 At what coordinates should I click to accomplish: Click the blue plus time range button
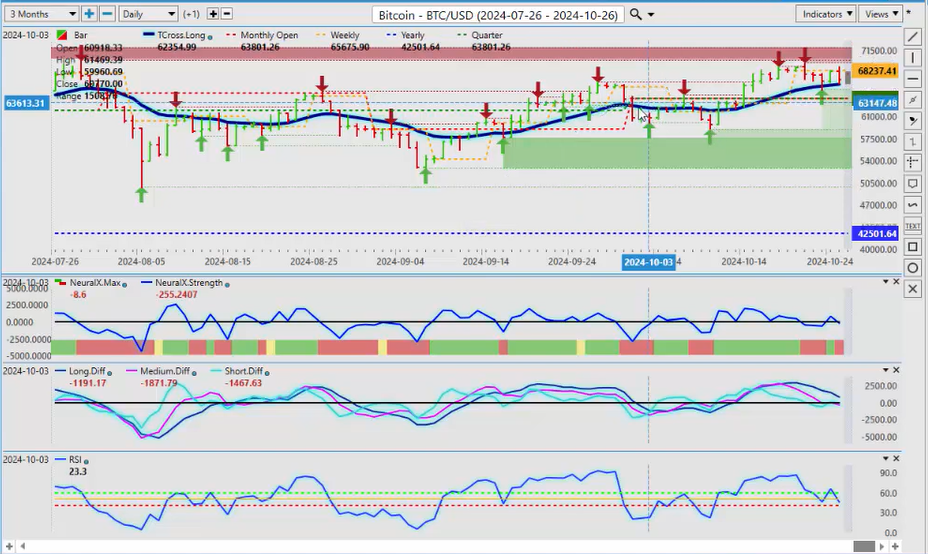89,14
